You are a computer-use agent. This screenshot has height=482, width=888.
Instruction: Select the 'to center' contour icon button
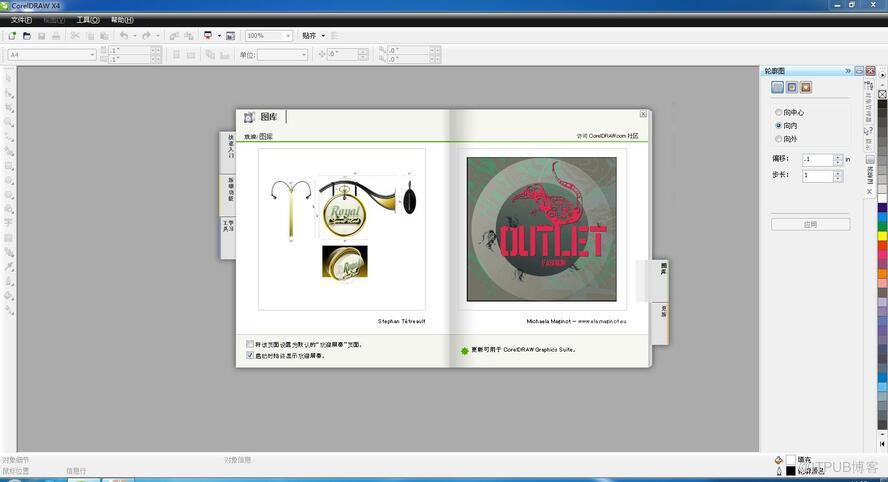pyautogui.click(x=777, y=88)
